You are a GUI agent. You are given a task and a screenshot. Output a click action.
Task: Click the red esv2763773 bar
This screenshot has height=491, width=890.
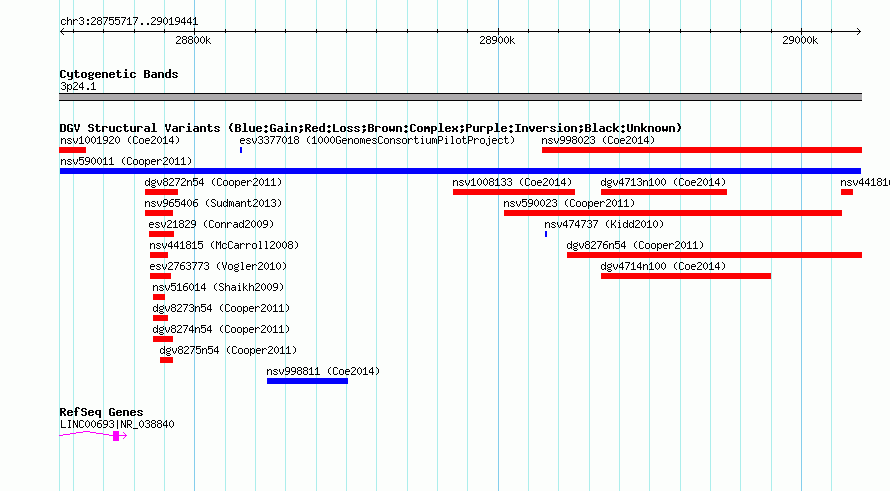tap(161, 276)
